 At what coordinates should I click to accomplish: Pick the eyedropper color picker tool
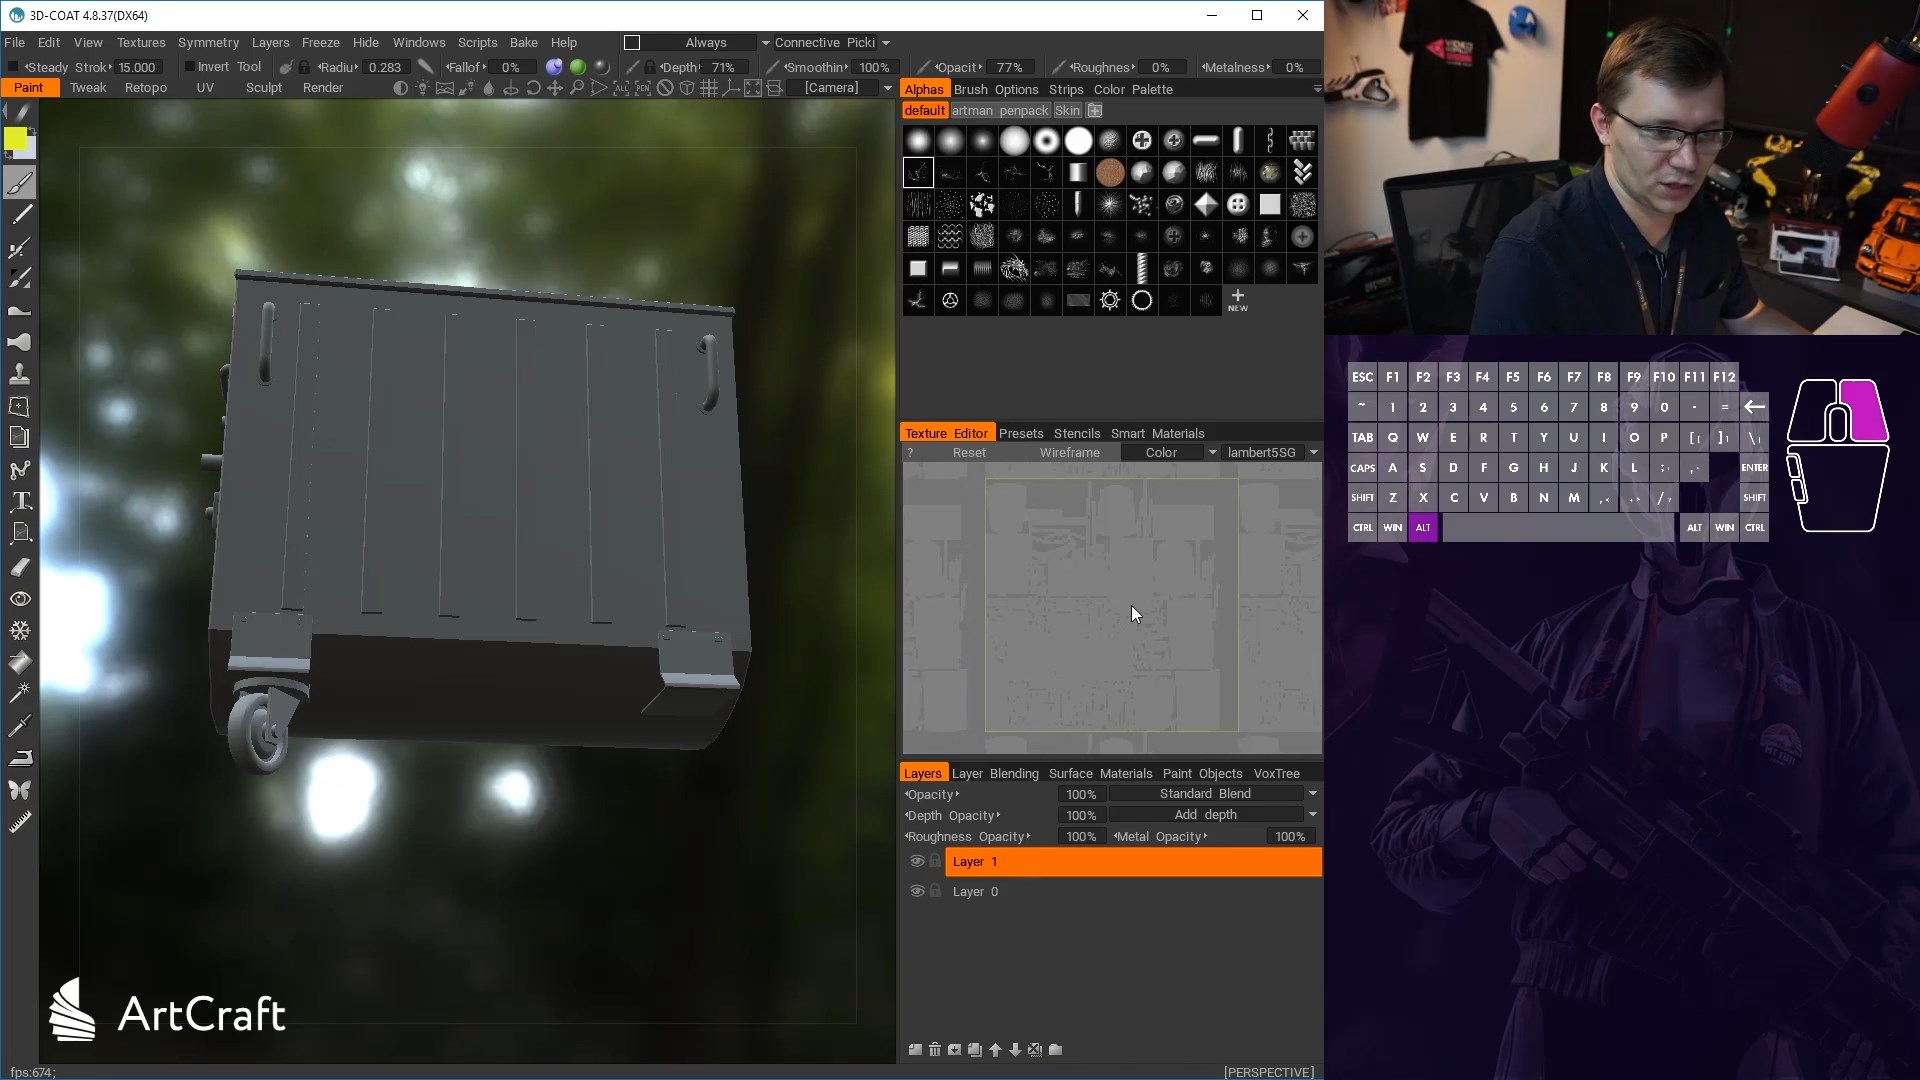click(20, 725)
